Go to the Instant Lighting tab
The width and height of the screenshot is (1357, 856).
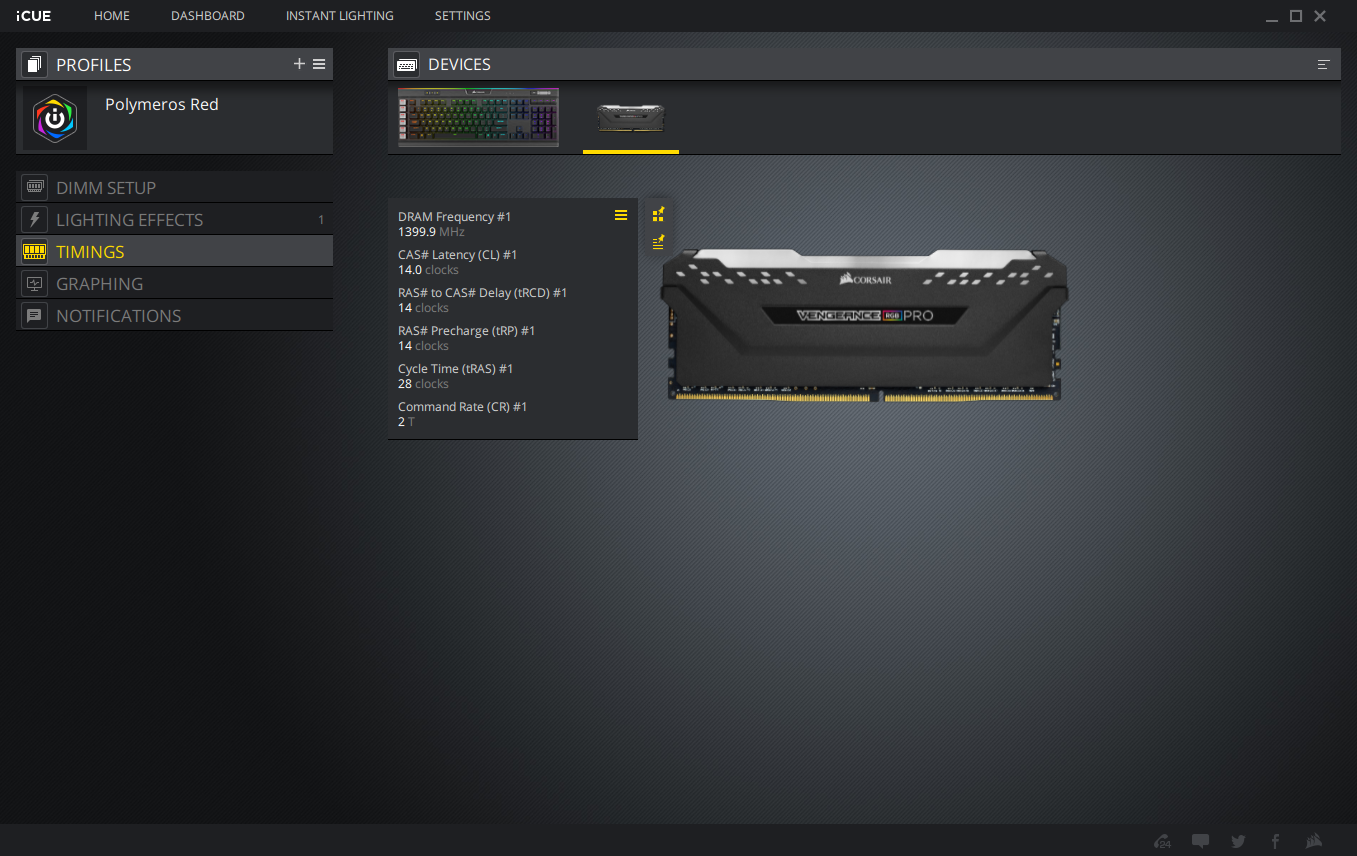(339, 16)
